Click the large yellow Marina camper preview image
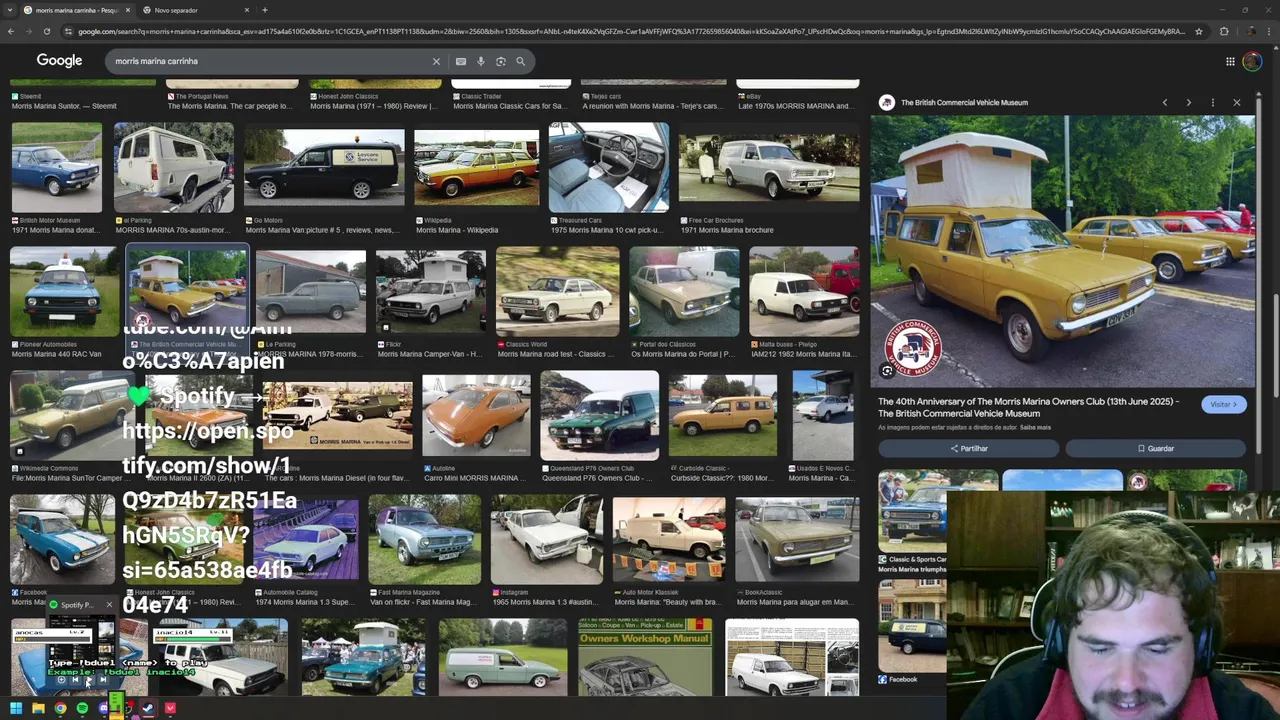Image resolution: width=1280 pixels, height=720 pixels. coord(1063,251)
